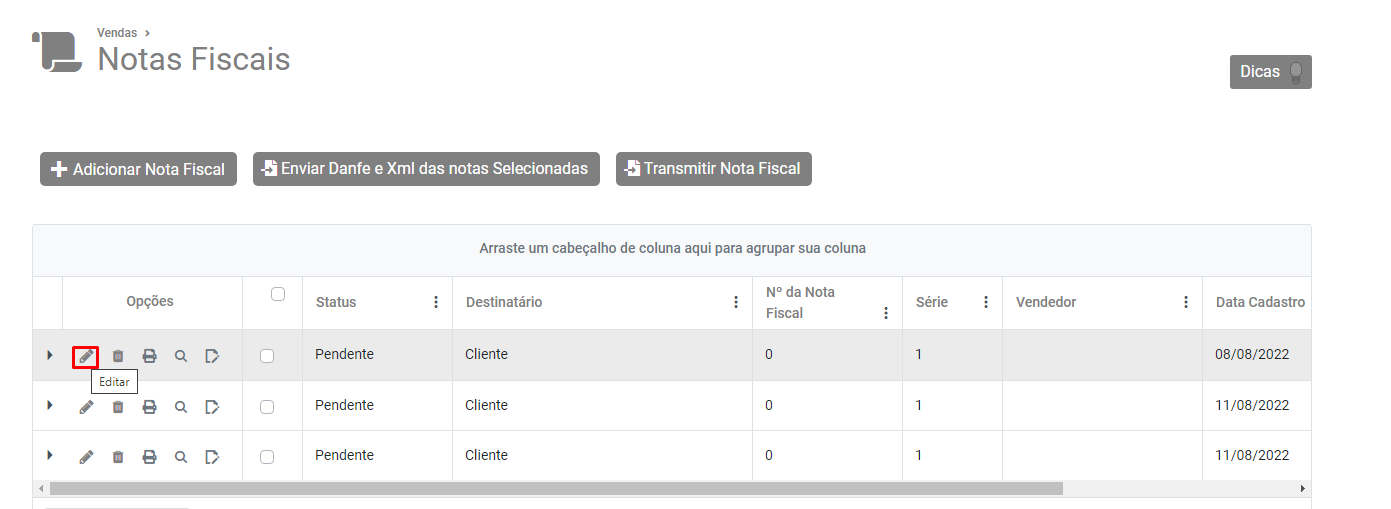Open the Vendedor column menu
The width and height of the screenshot is (1391, 509).
click(x=1186, y=302)
